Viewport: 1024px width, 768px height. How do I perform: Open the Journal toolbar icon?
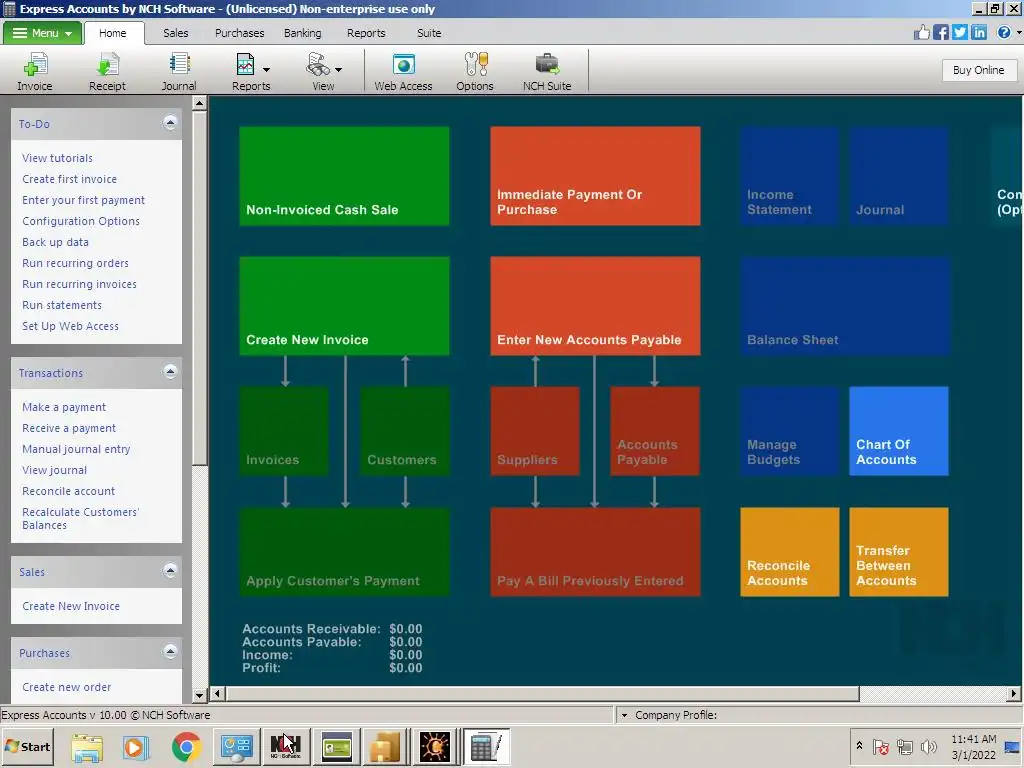pyautogui.click(x=179, y=72)
